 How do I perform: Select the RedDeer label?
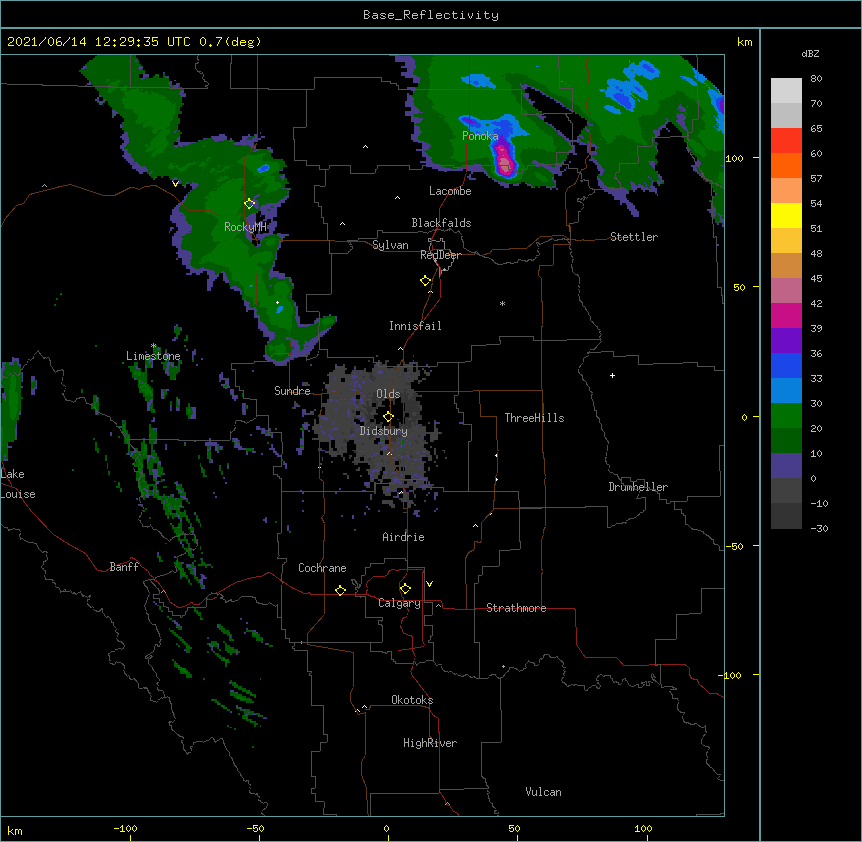tap(440, 255)
